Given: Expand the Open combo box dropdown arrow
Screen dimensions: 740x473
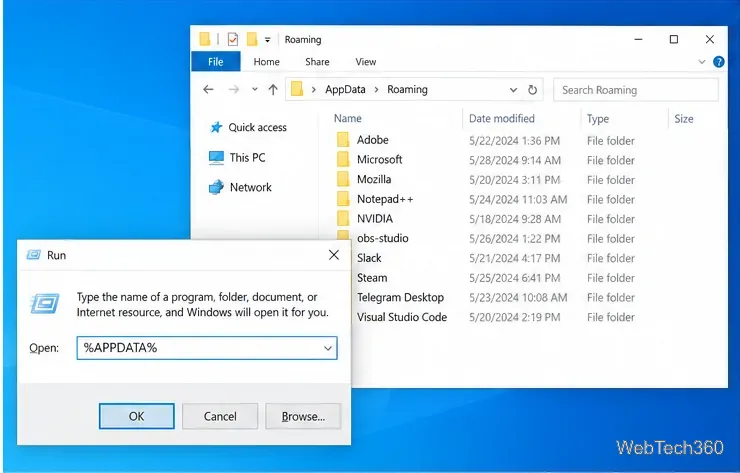Looking at the screenshot, I should (328, 348).
